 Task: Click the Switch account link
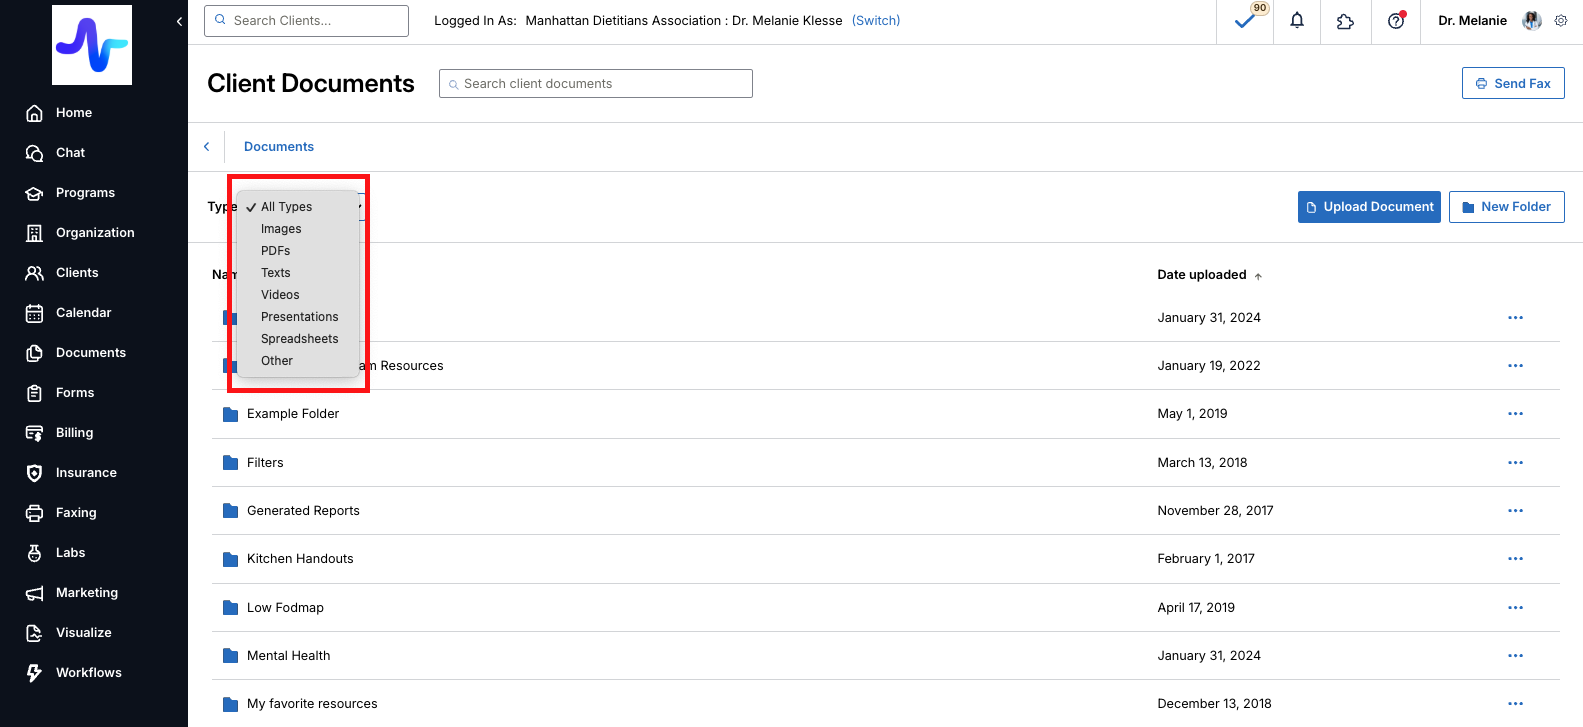point(876,21)
